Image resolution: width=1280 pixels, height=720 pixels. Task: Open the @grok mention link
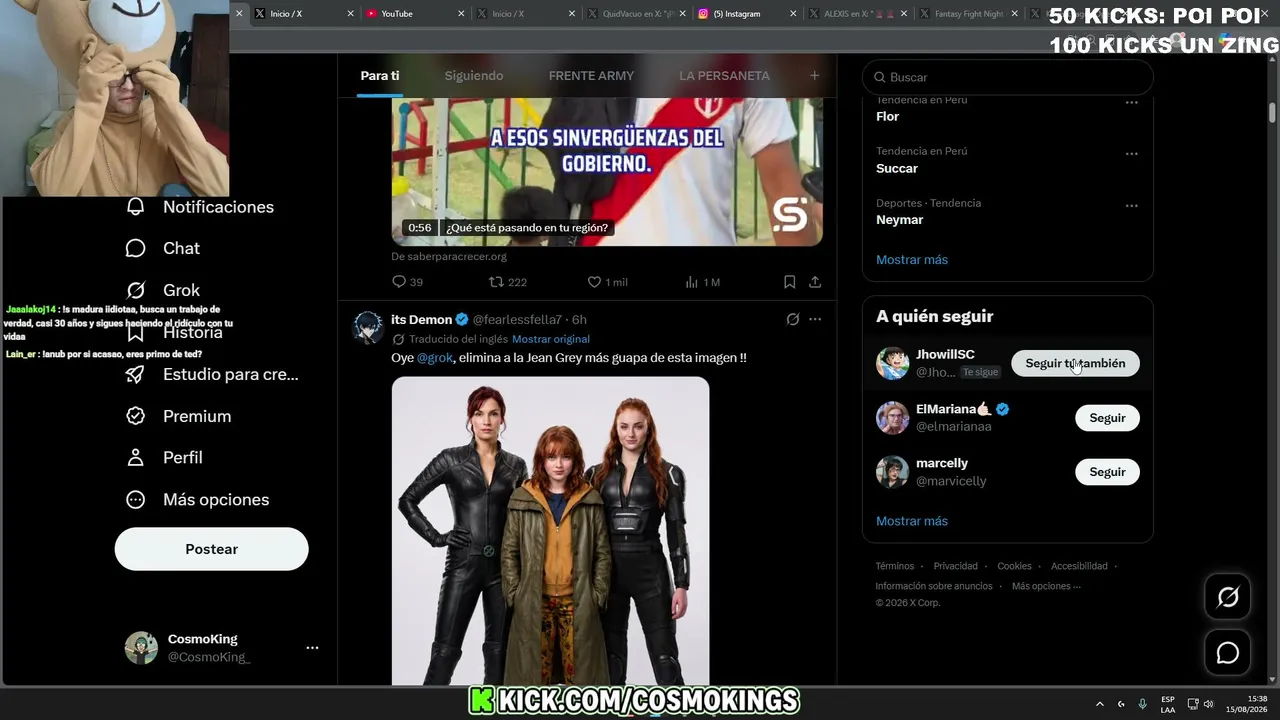point(435,357)
